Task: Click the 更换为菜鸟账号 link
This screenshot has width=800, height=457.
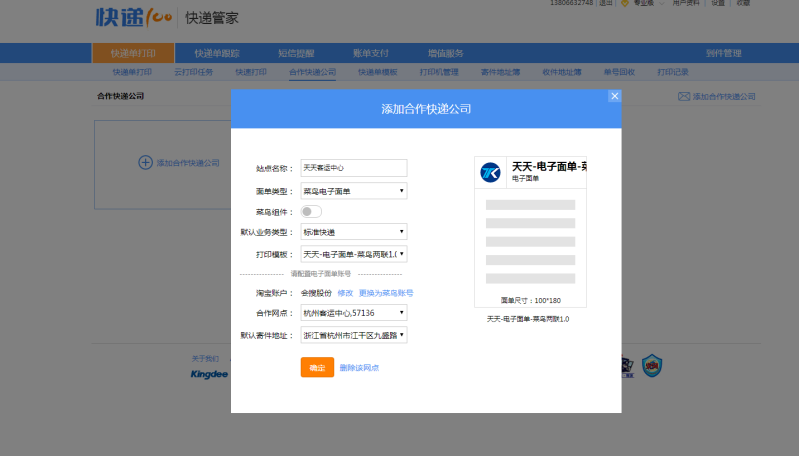Action: (386, 293)
